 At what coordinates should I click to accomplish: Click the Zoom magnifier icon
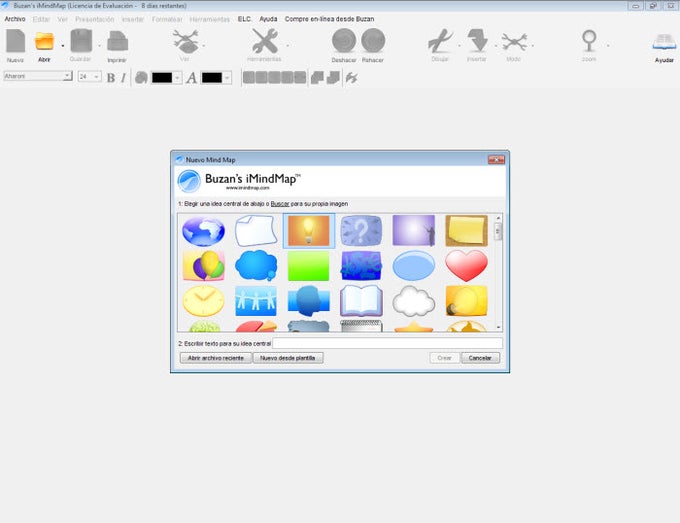click(x=589, y=41)
